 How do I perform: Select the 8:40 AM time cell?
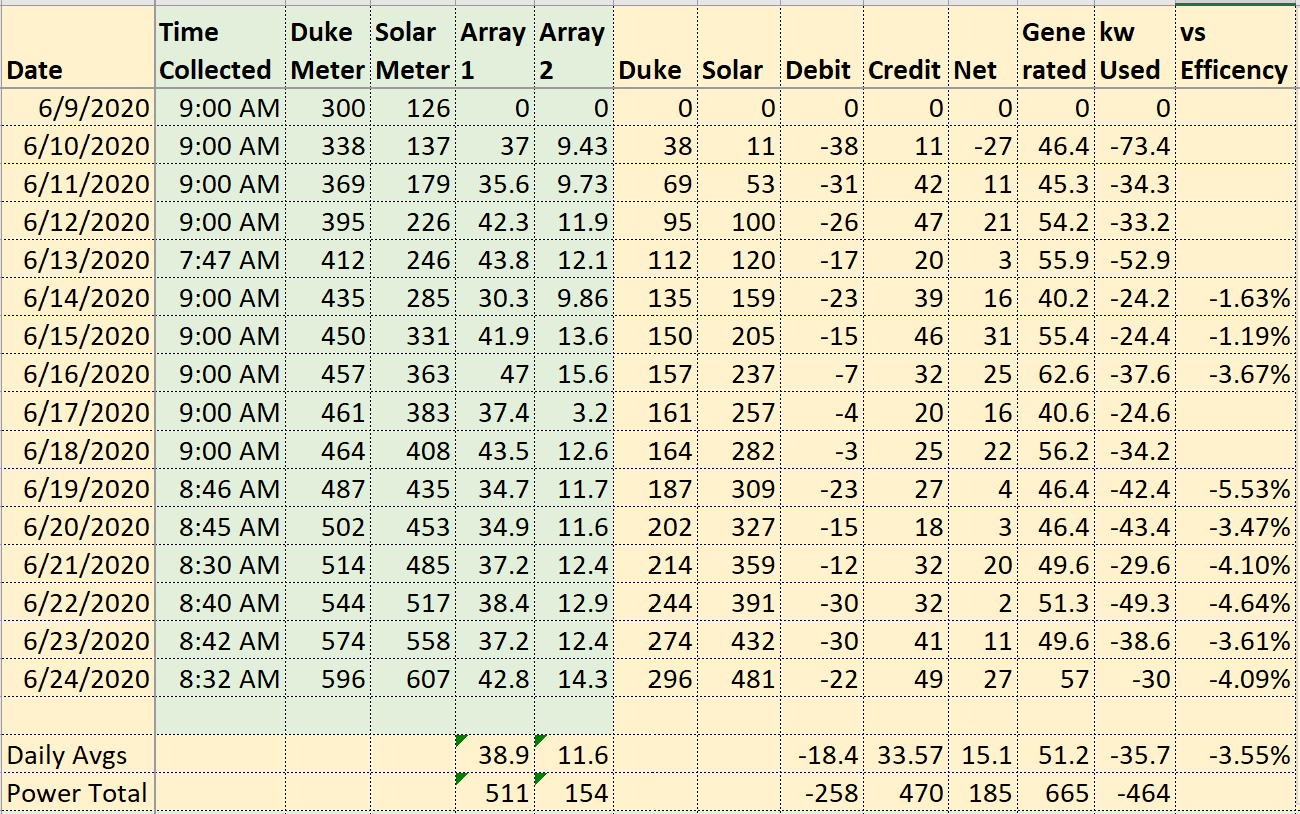point(220,602)
